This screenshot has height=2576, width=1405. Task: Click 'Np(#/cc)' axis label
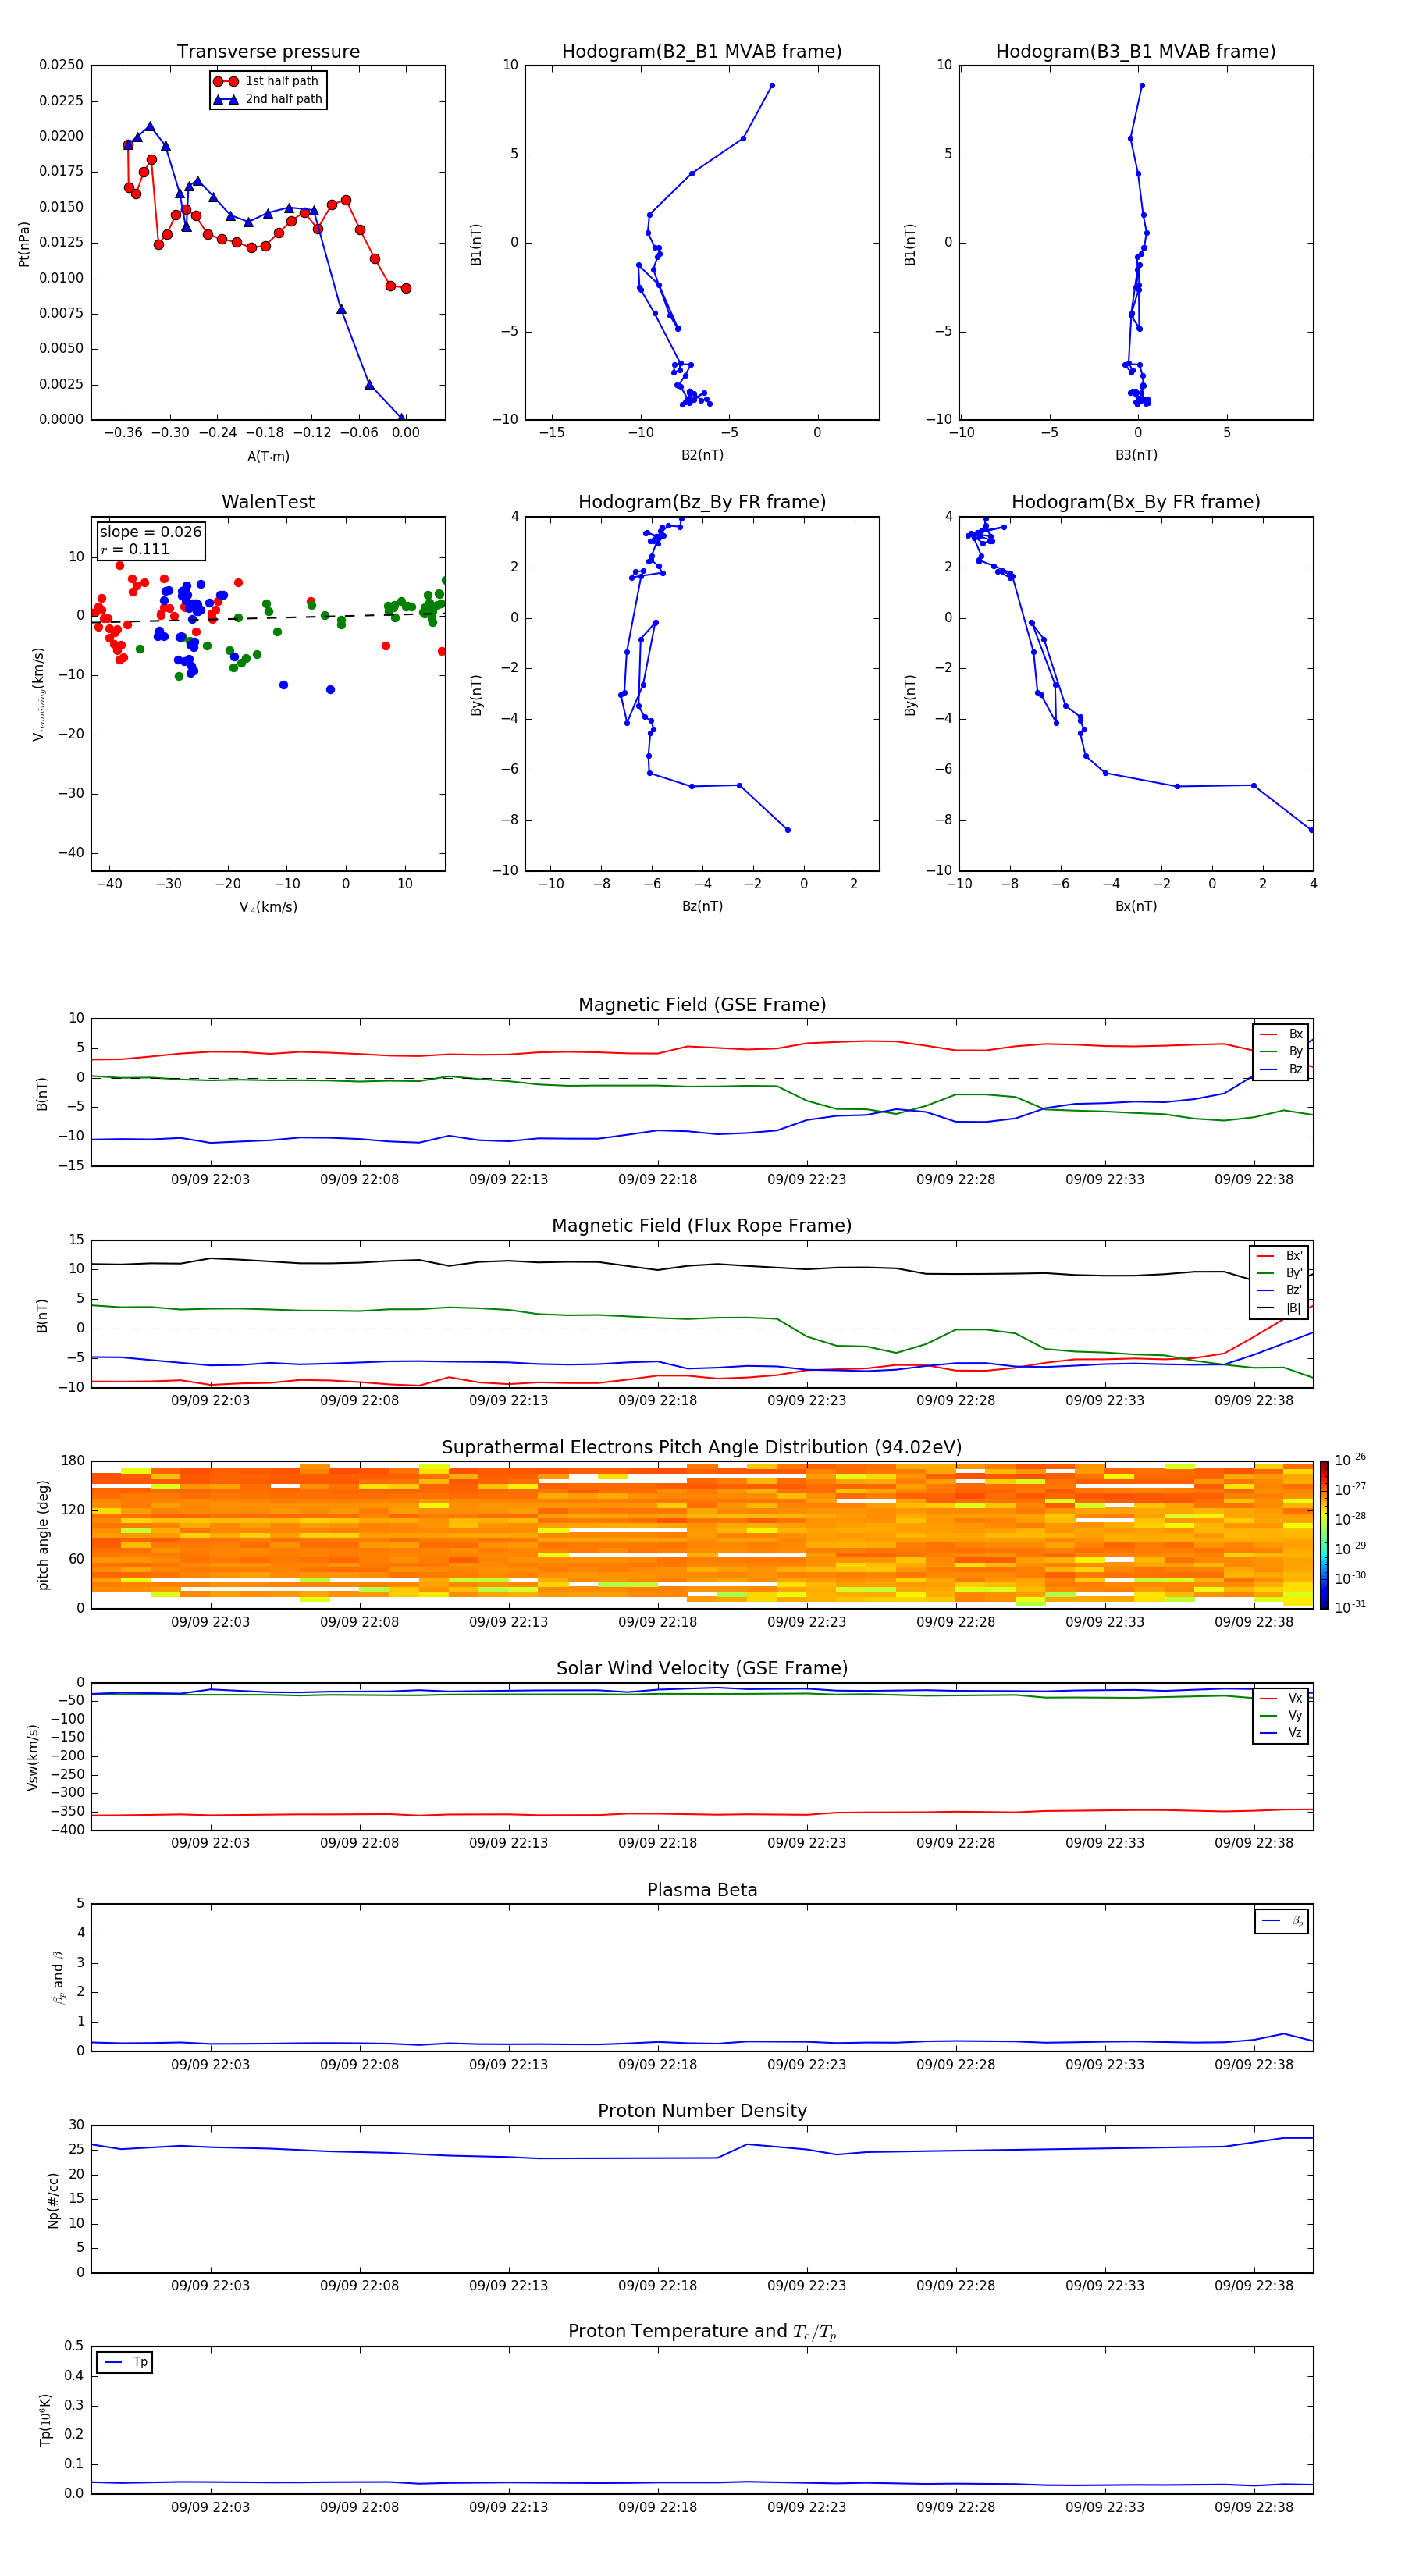(x=53, y=2199)
